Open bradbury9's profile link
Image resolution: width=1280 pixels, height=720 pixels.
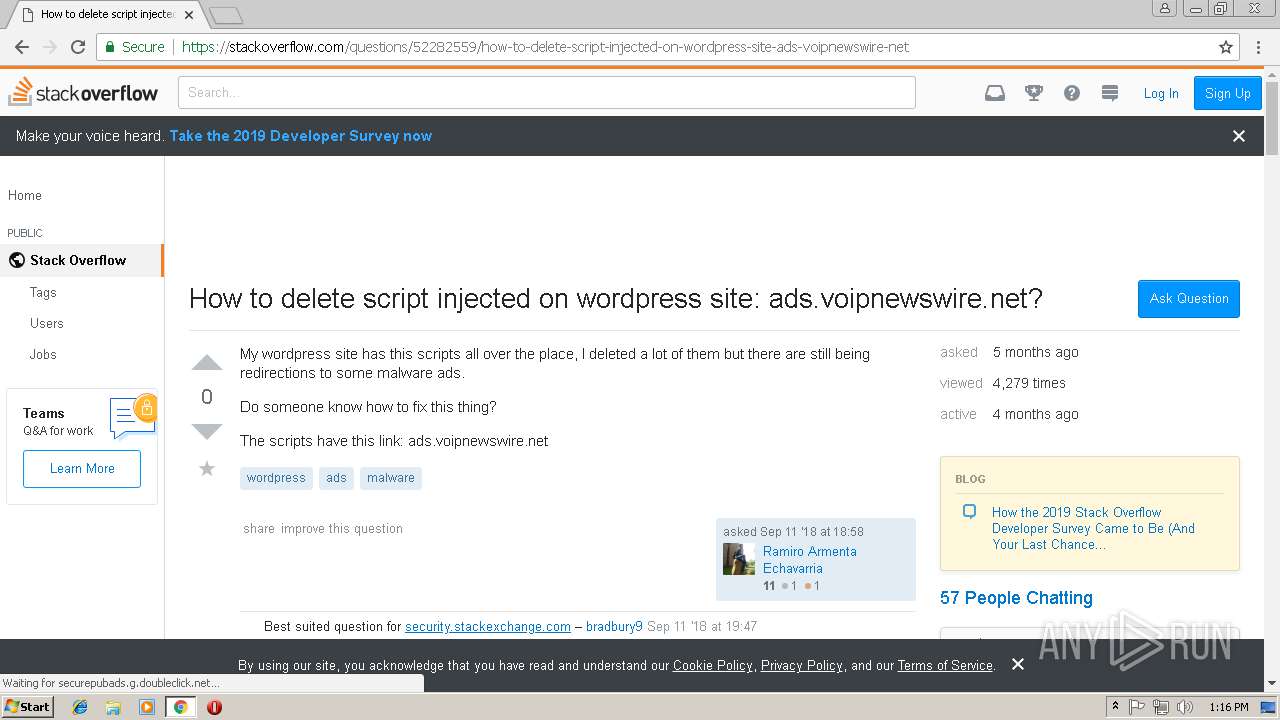click(614, 626)
